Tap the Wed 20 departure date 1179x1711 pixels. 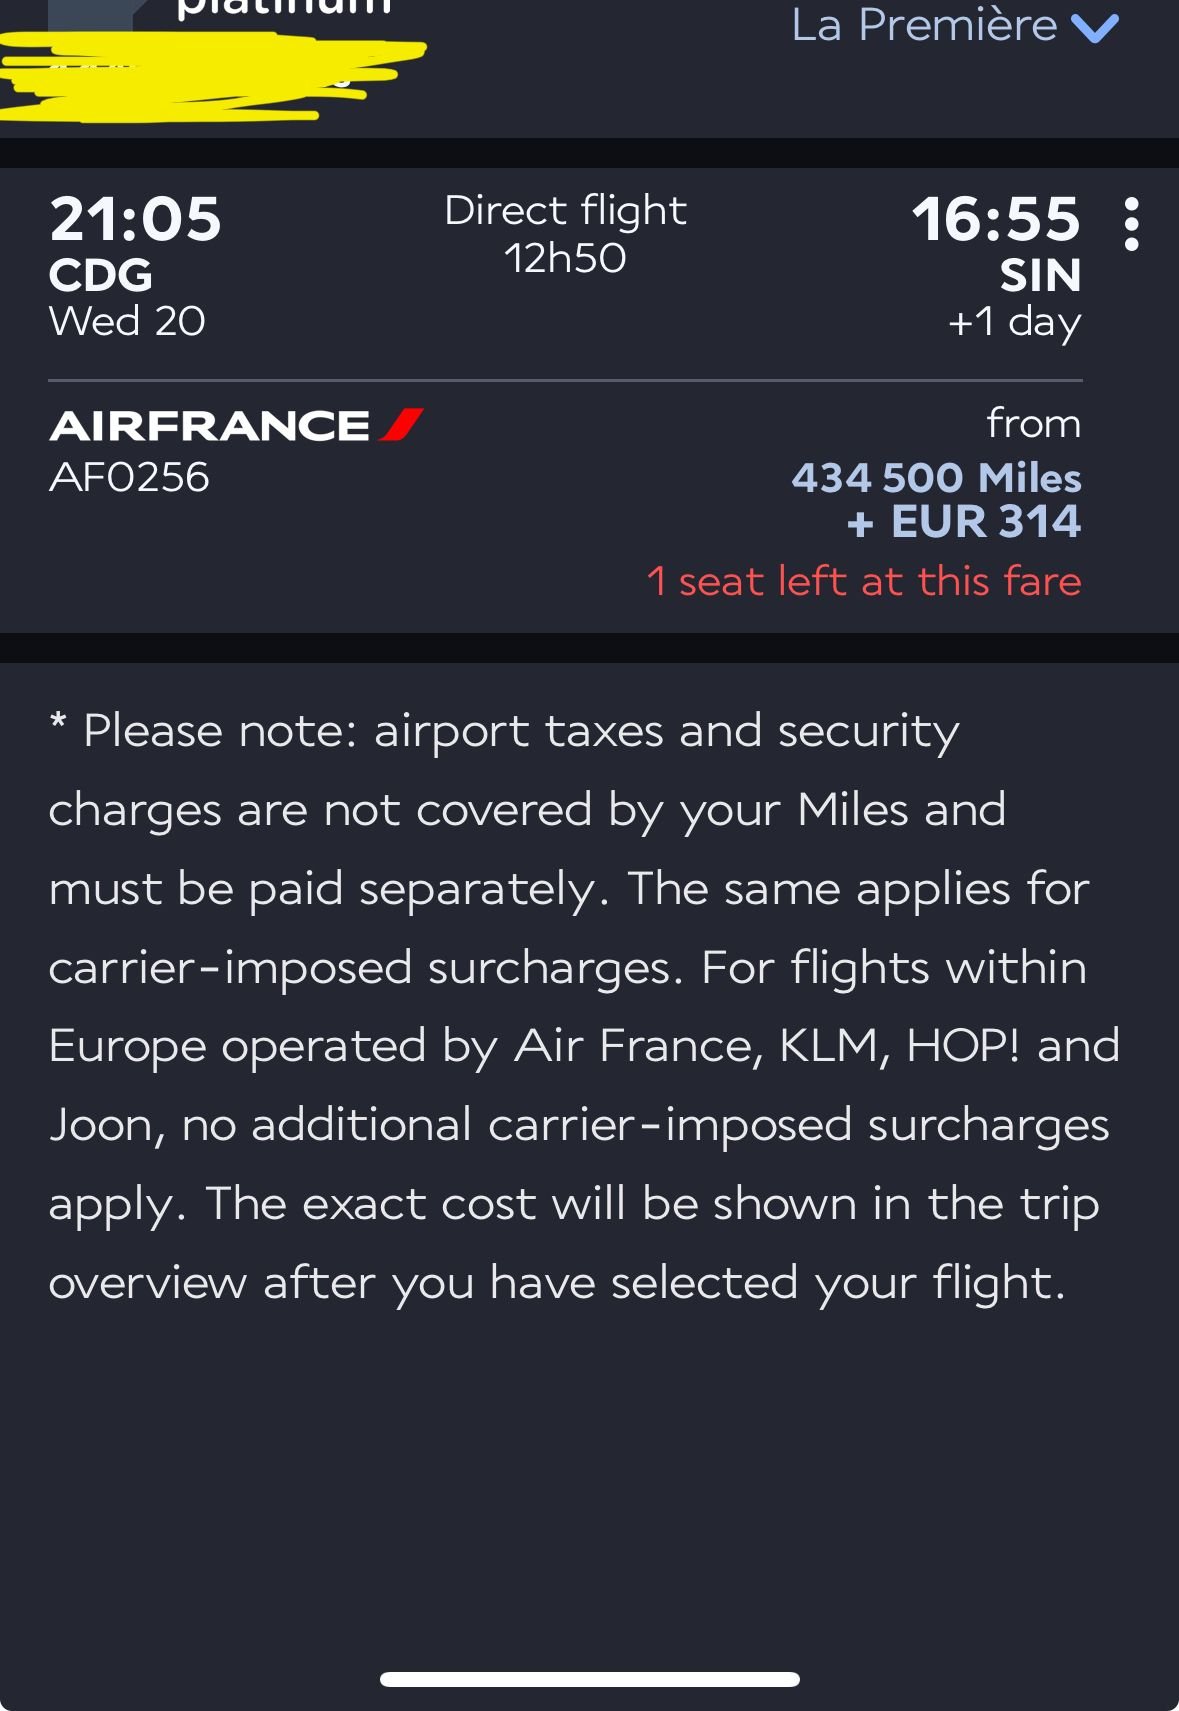tap(127, 321)
